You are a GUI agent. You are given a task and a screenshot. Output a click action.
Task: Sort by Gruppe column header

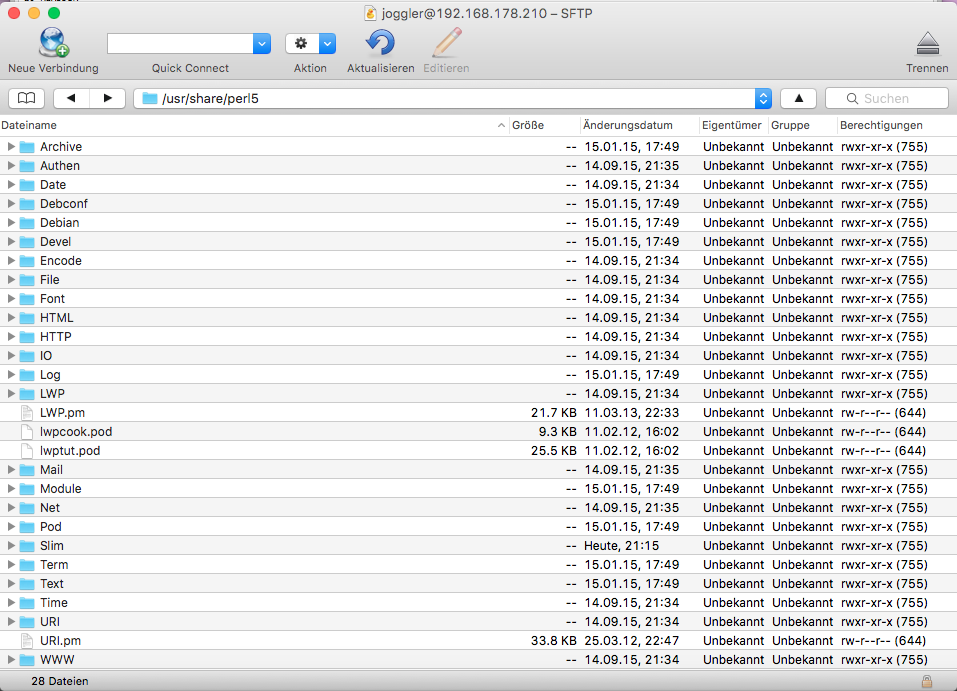tap(803, 125)
